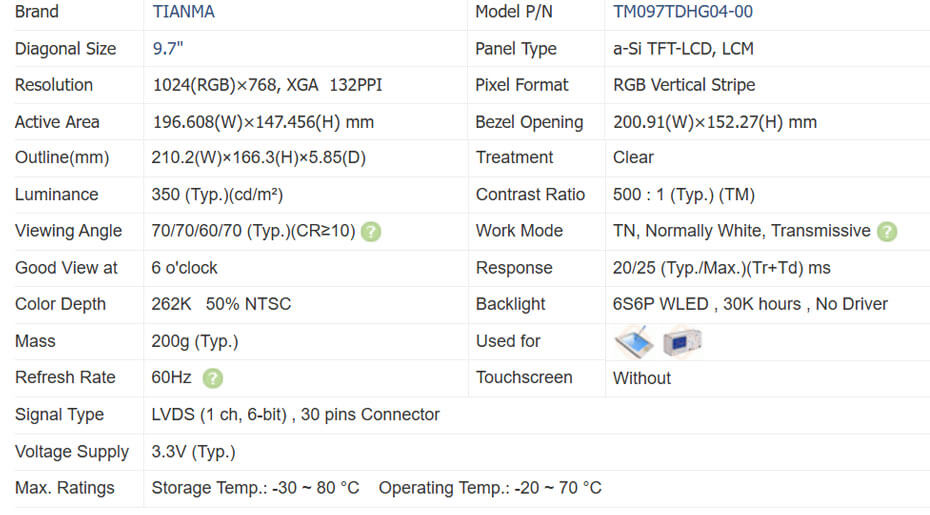Screen dimensions: 930x515
Task: Click the instrument device icon in Used for
Action: point(682,342)
